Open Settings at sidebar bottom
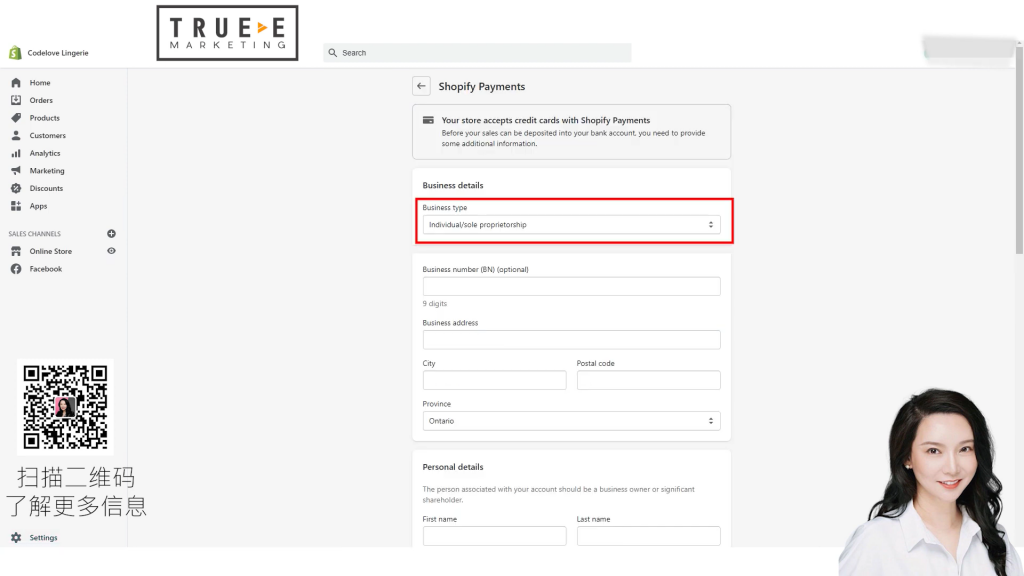1024x576 pixels. [43, 538]
